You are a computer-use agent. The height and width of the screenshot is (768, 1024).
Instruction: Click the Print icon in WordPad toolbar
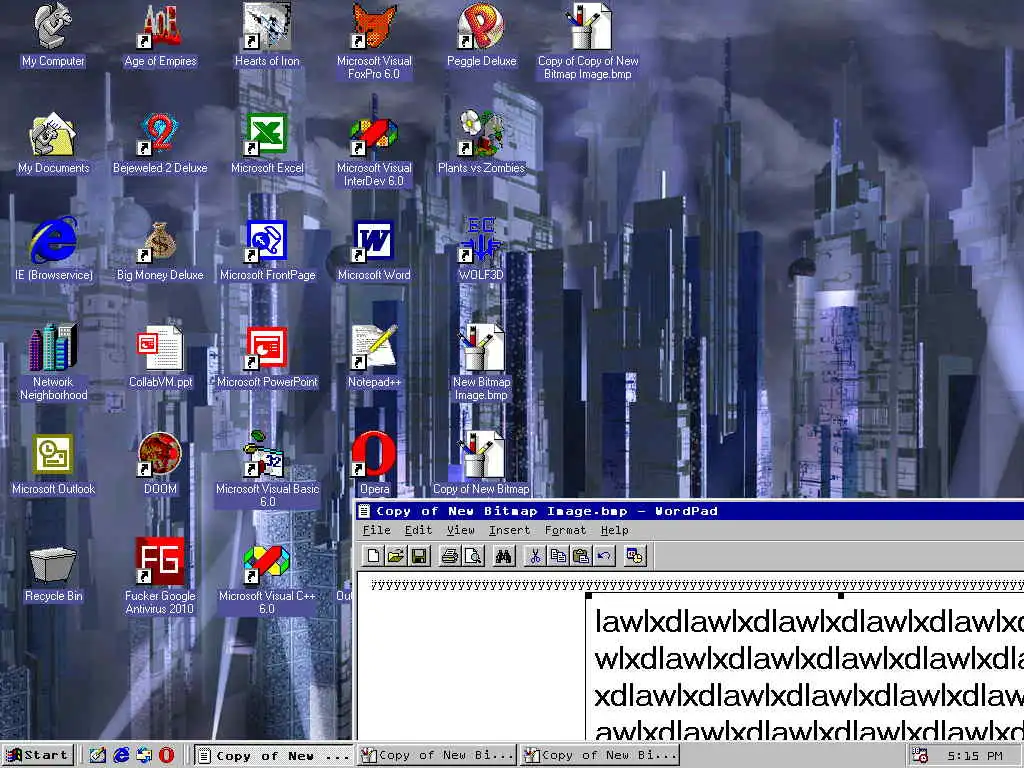pos(449,556)
